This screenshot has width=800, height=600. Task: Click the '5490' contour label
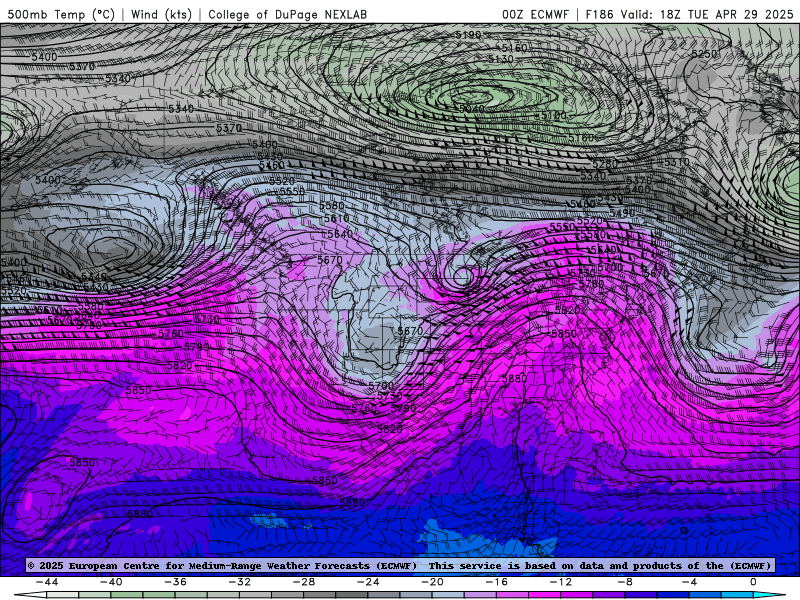point(622,213)
